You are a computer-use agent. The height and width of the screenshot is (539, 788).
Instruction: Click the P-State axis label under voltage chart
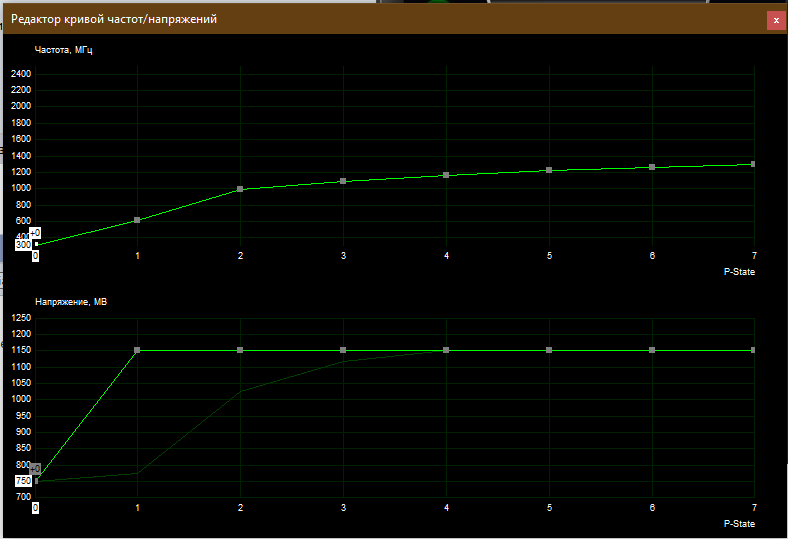[739, 523]
